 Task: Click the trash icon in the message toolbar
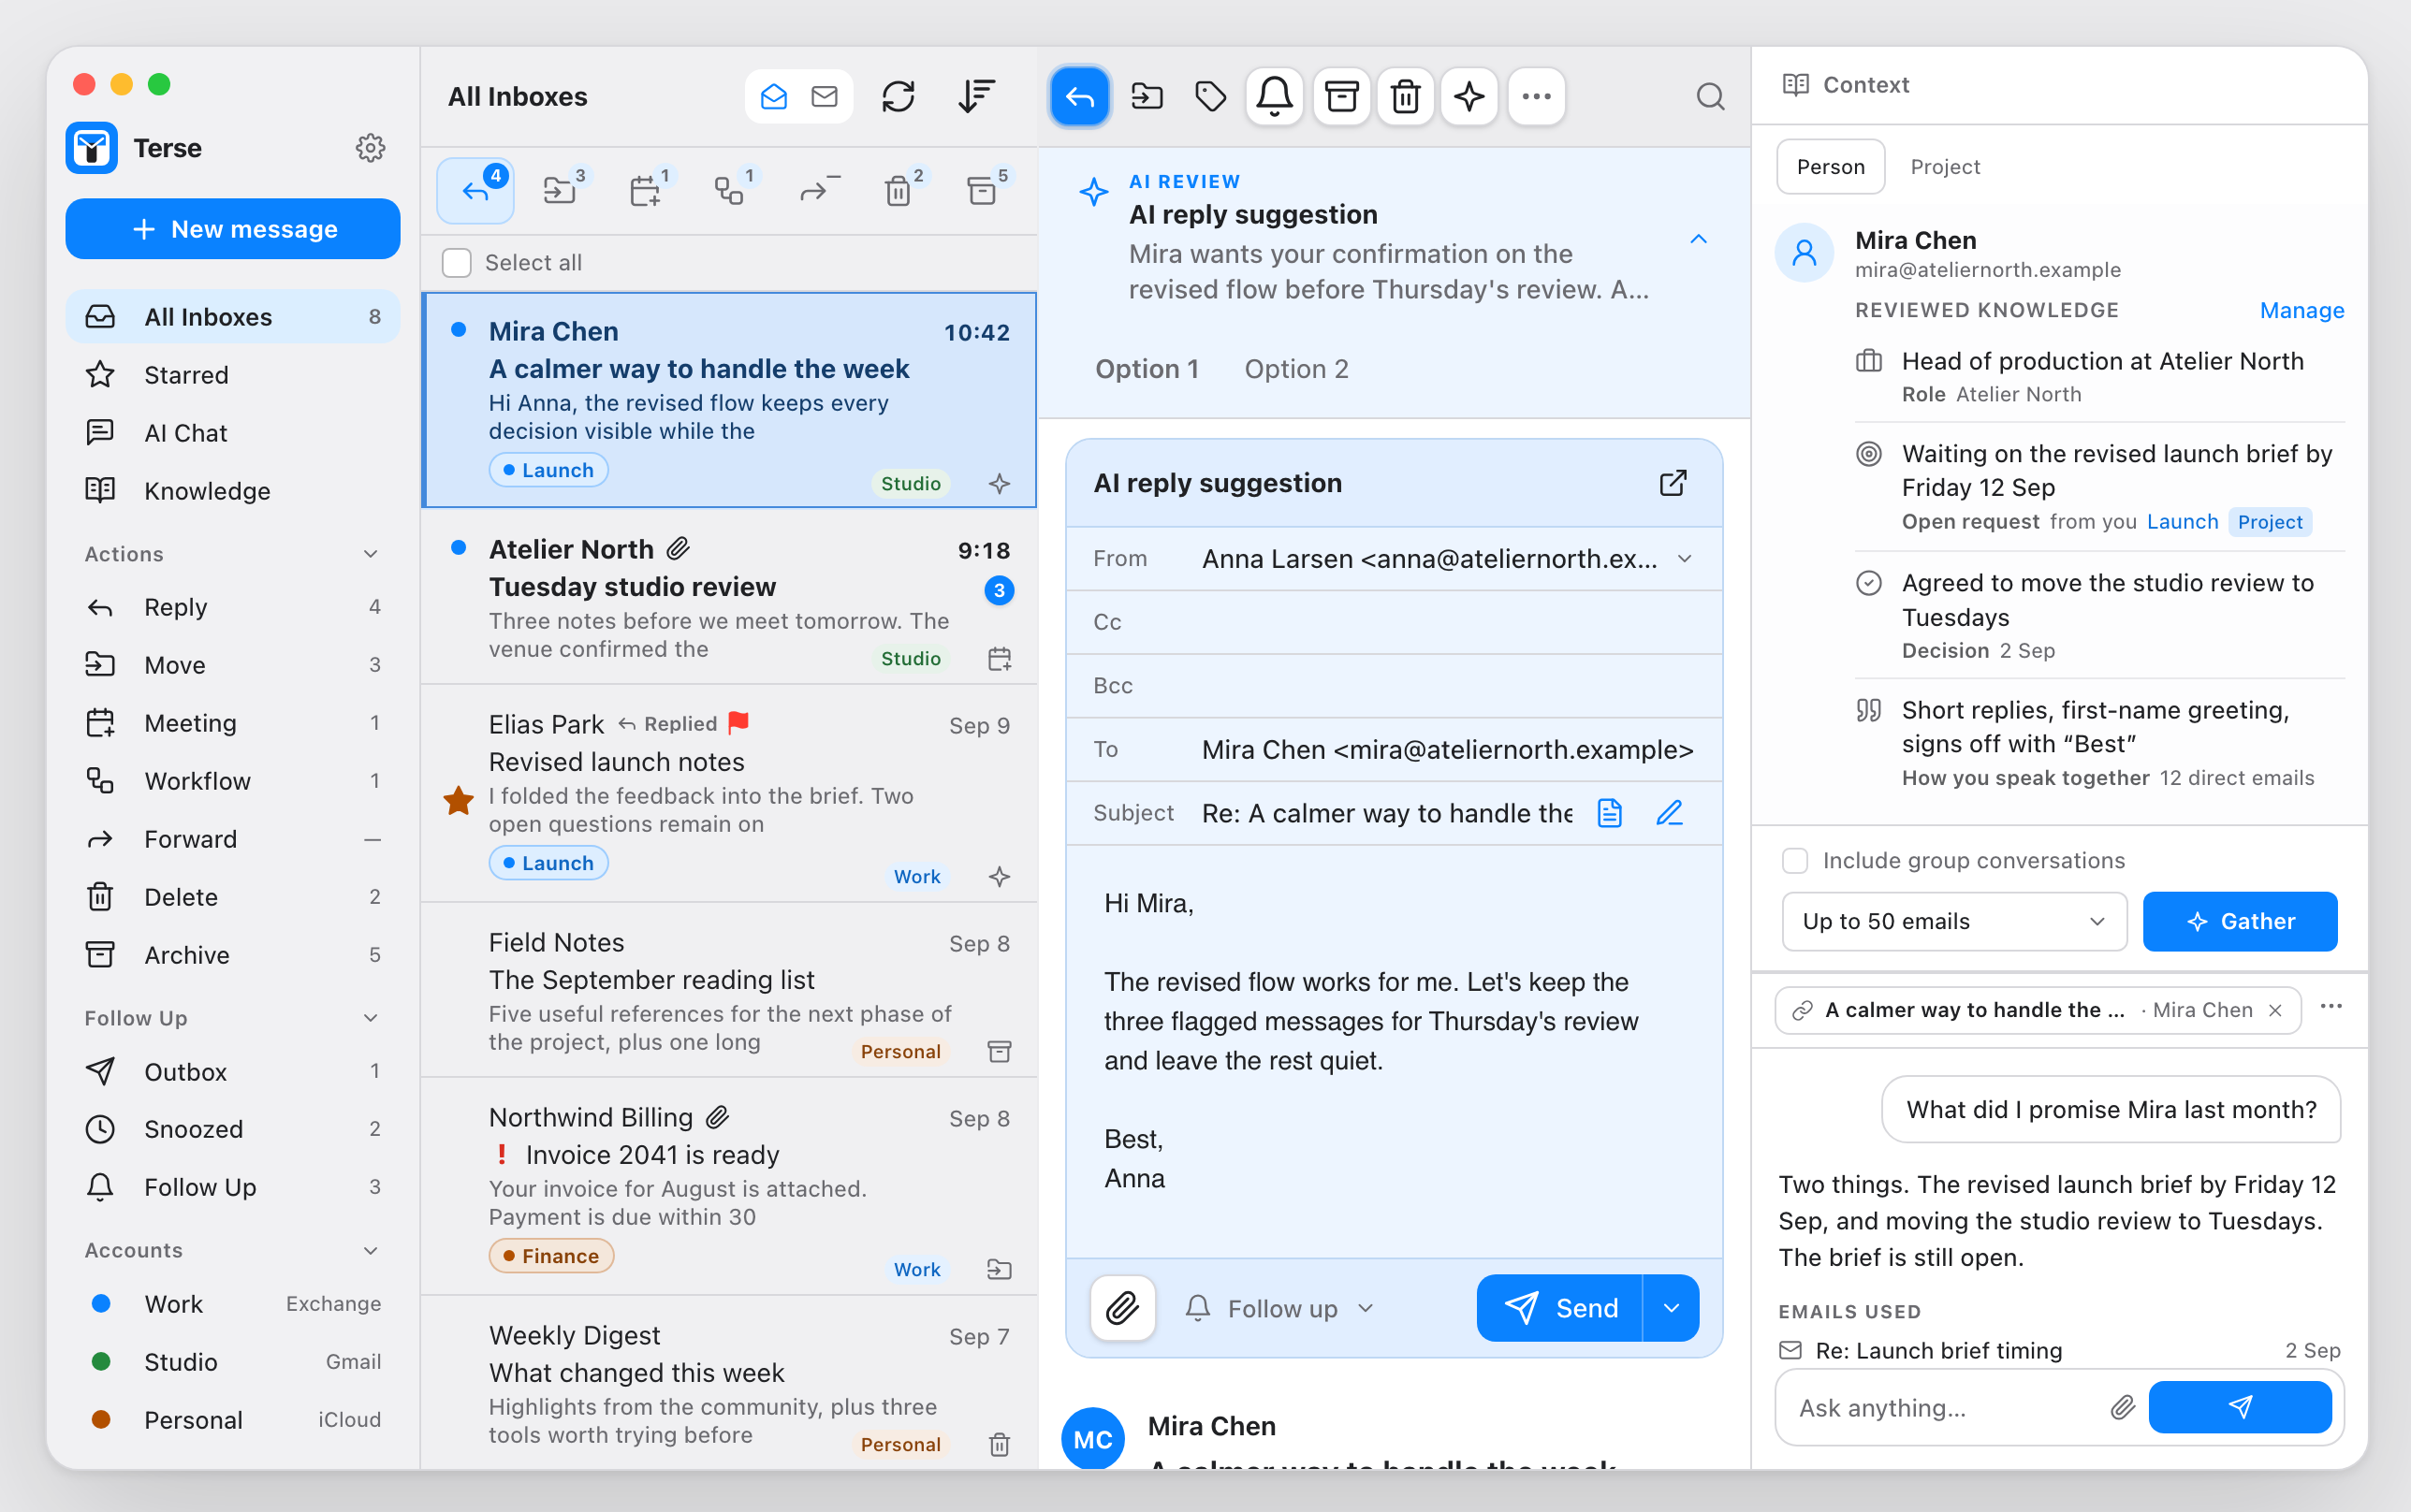click(x=1405, y=97)
